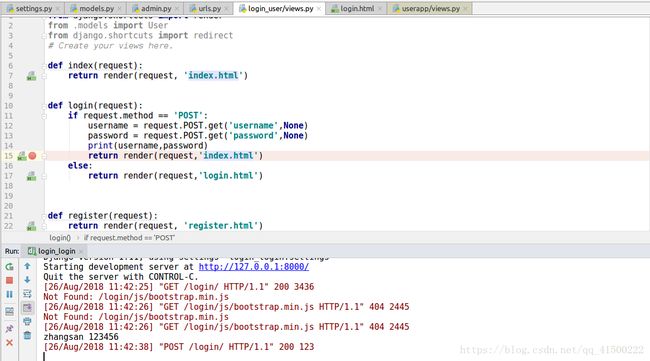Image resolution: width=650 pixels, height=361 pixels.
Task: Click the POST /login/ 200 123 log line
Action: (179, 347)
